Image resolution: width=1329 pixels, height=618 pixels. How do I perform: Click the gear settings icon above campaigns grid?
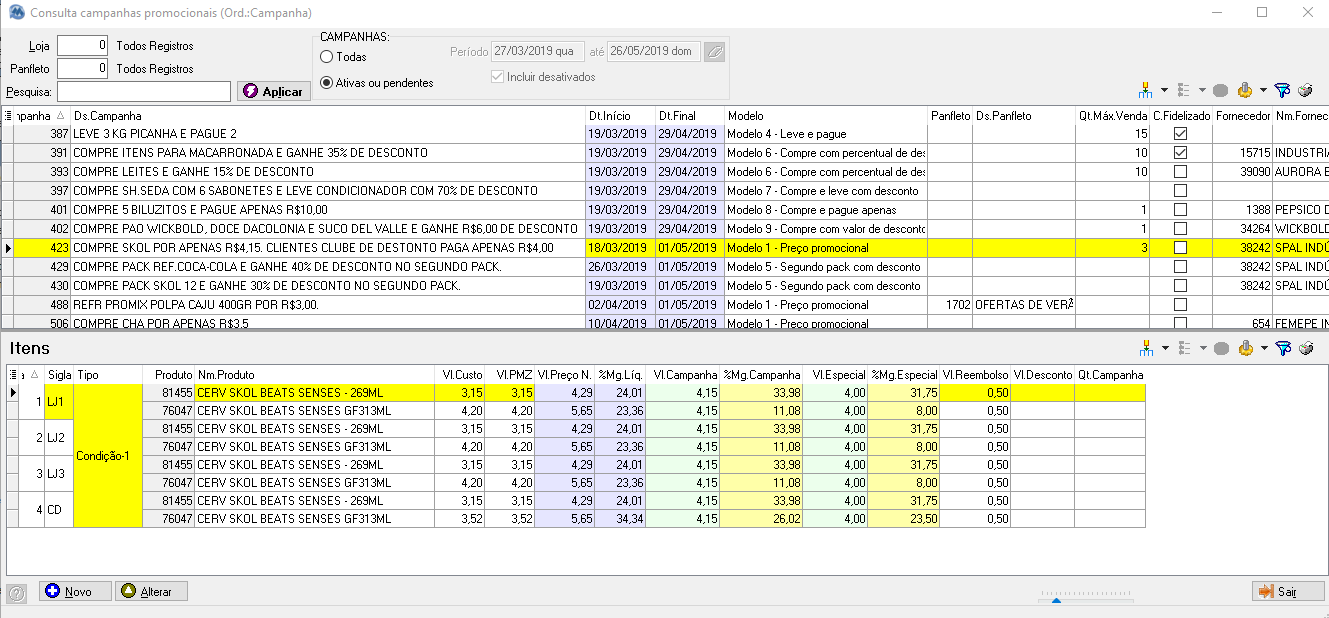(1245, 91)
